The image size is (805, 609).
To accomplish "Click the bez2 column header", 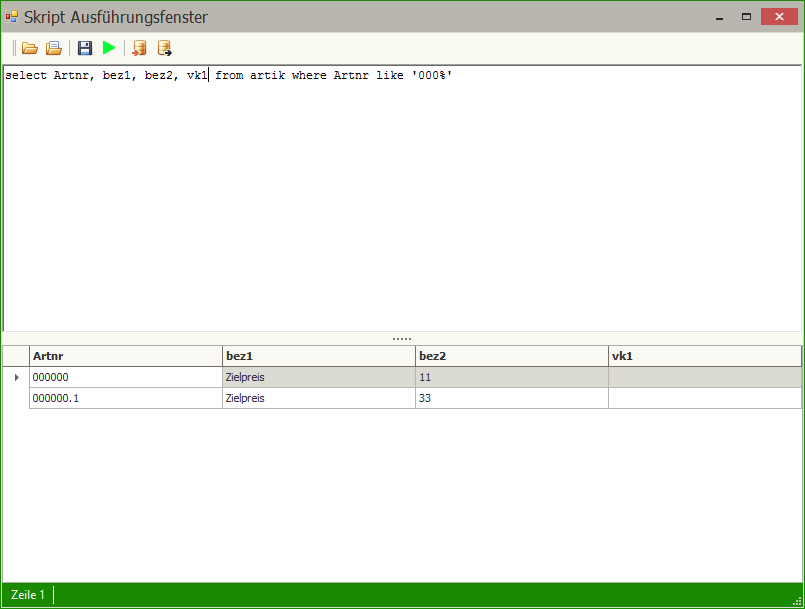I will click(511, 356).
